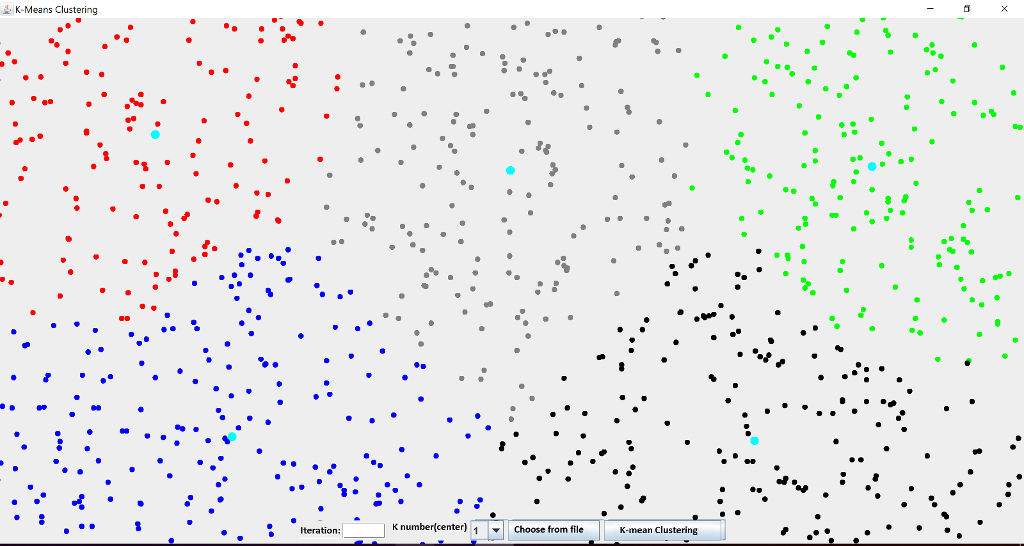
Task: Minimize the K-Means Clustering window
Action: 930,9
